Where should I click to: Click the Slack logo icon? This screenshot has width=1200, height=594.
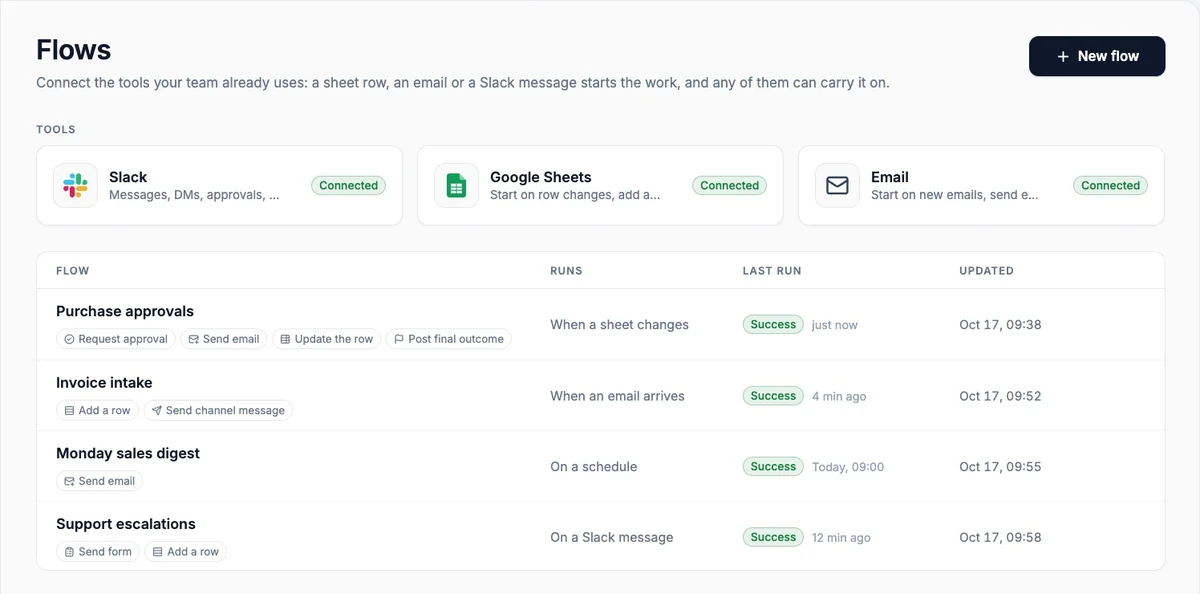click(75, 186)
